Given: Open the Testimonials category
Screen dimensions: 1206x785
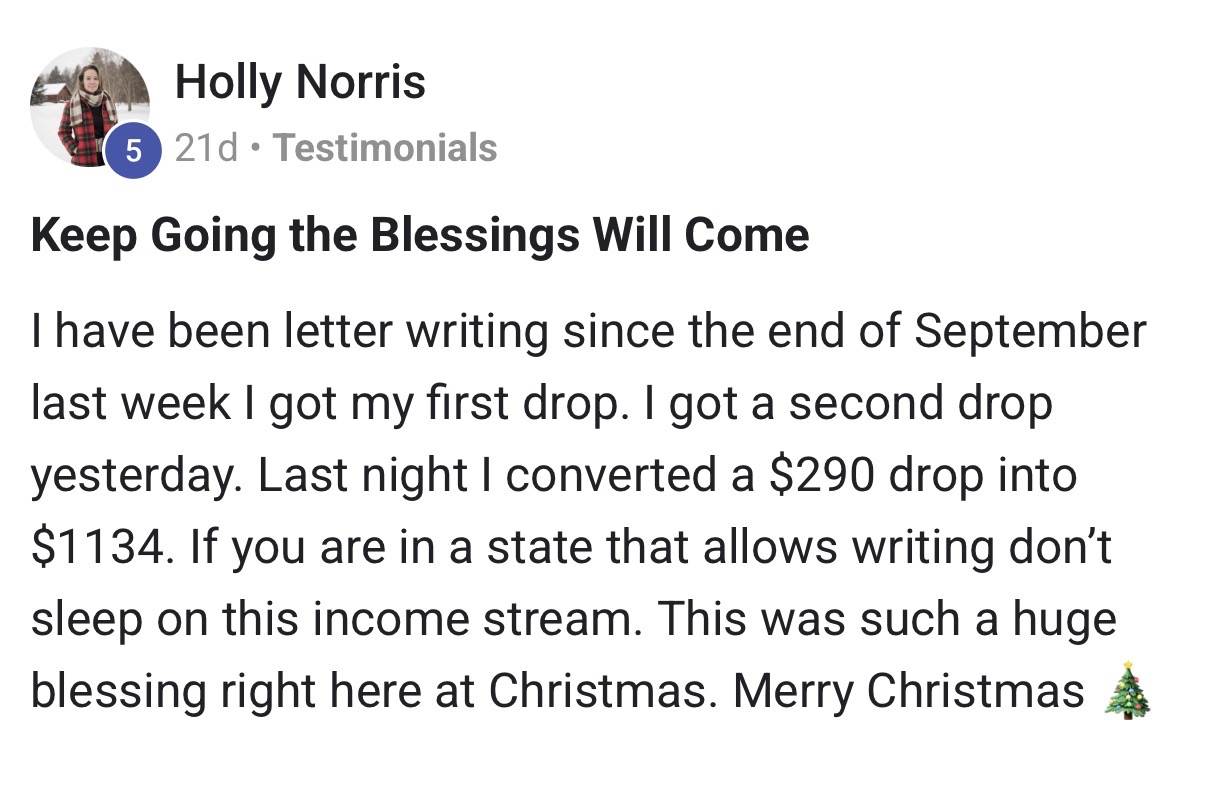Looking at the screenshot, I should pos(385,148).
